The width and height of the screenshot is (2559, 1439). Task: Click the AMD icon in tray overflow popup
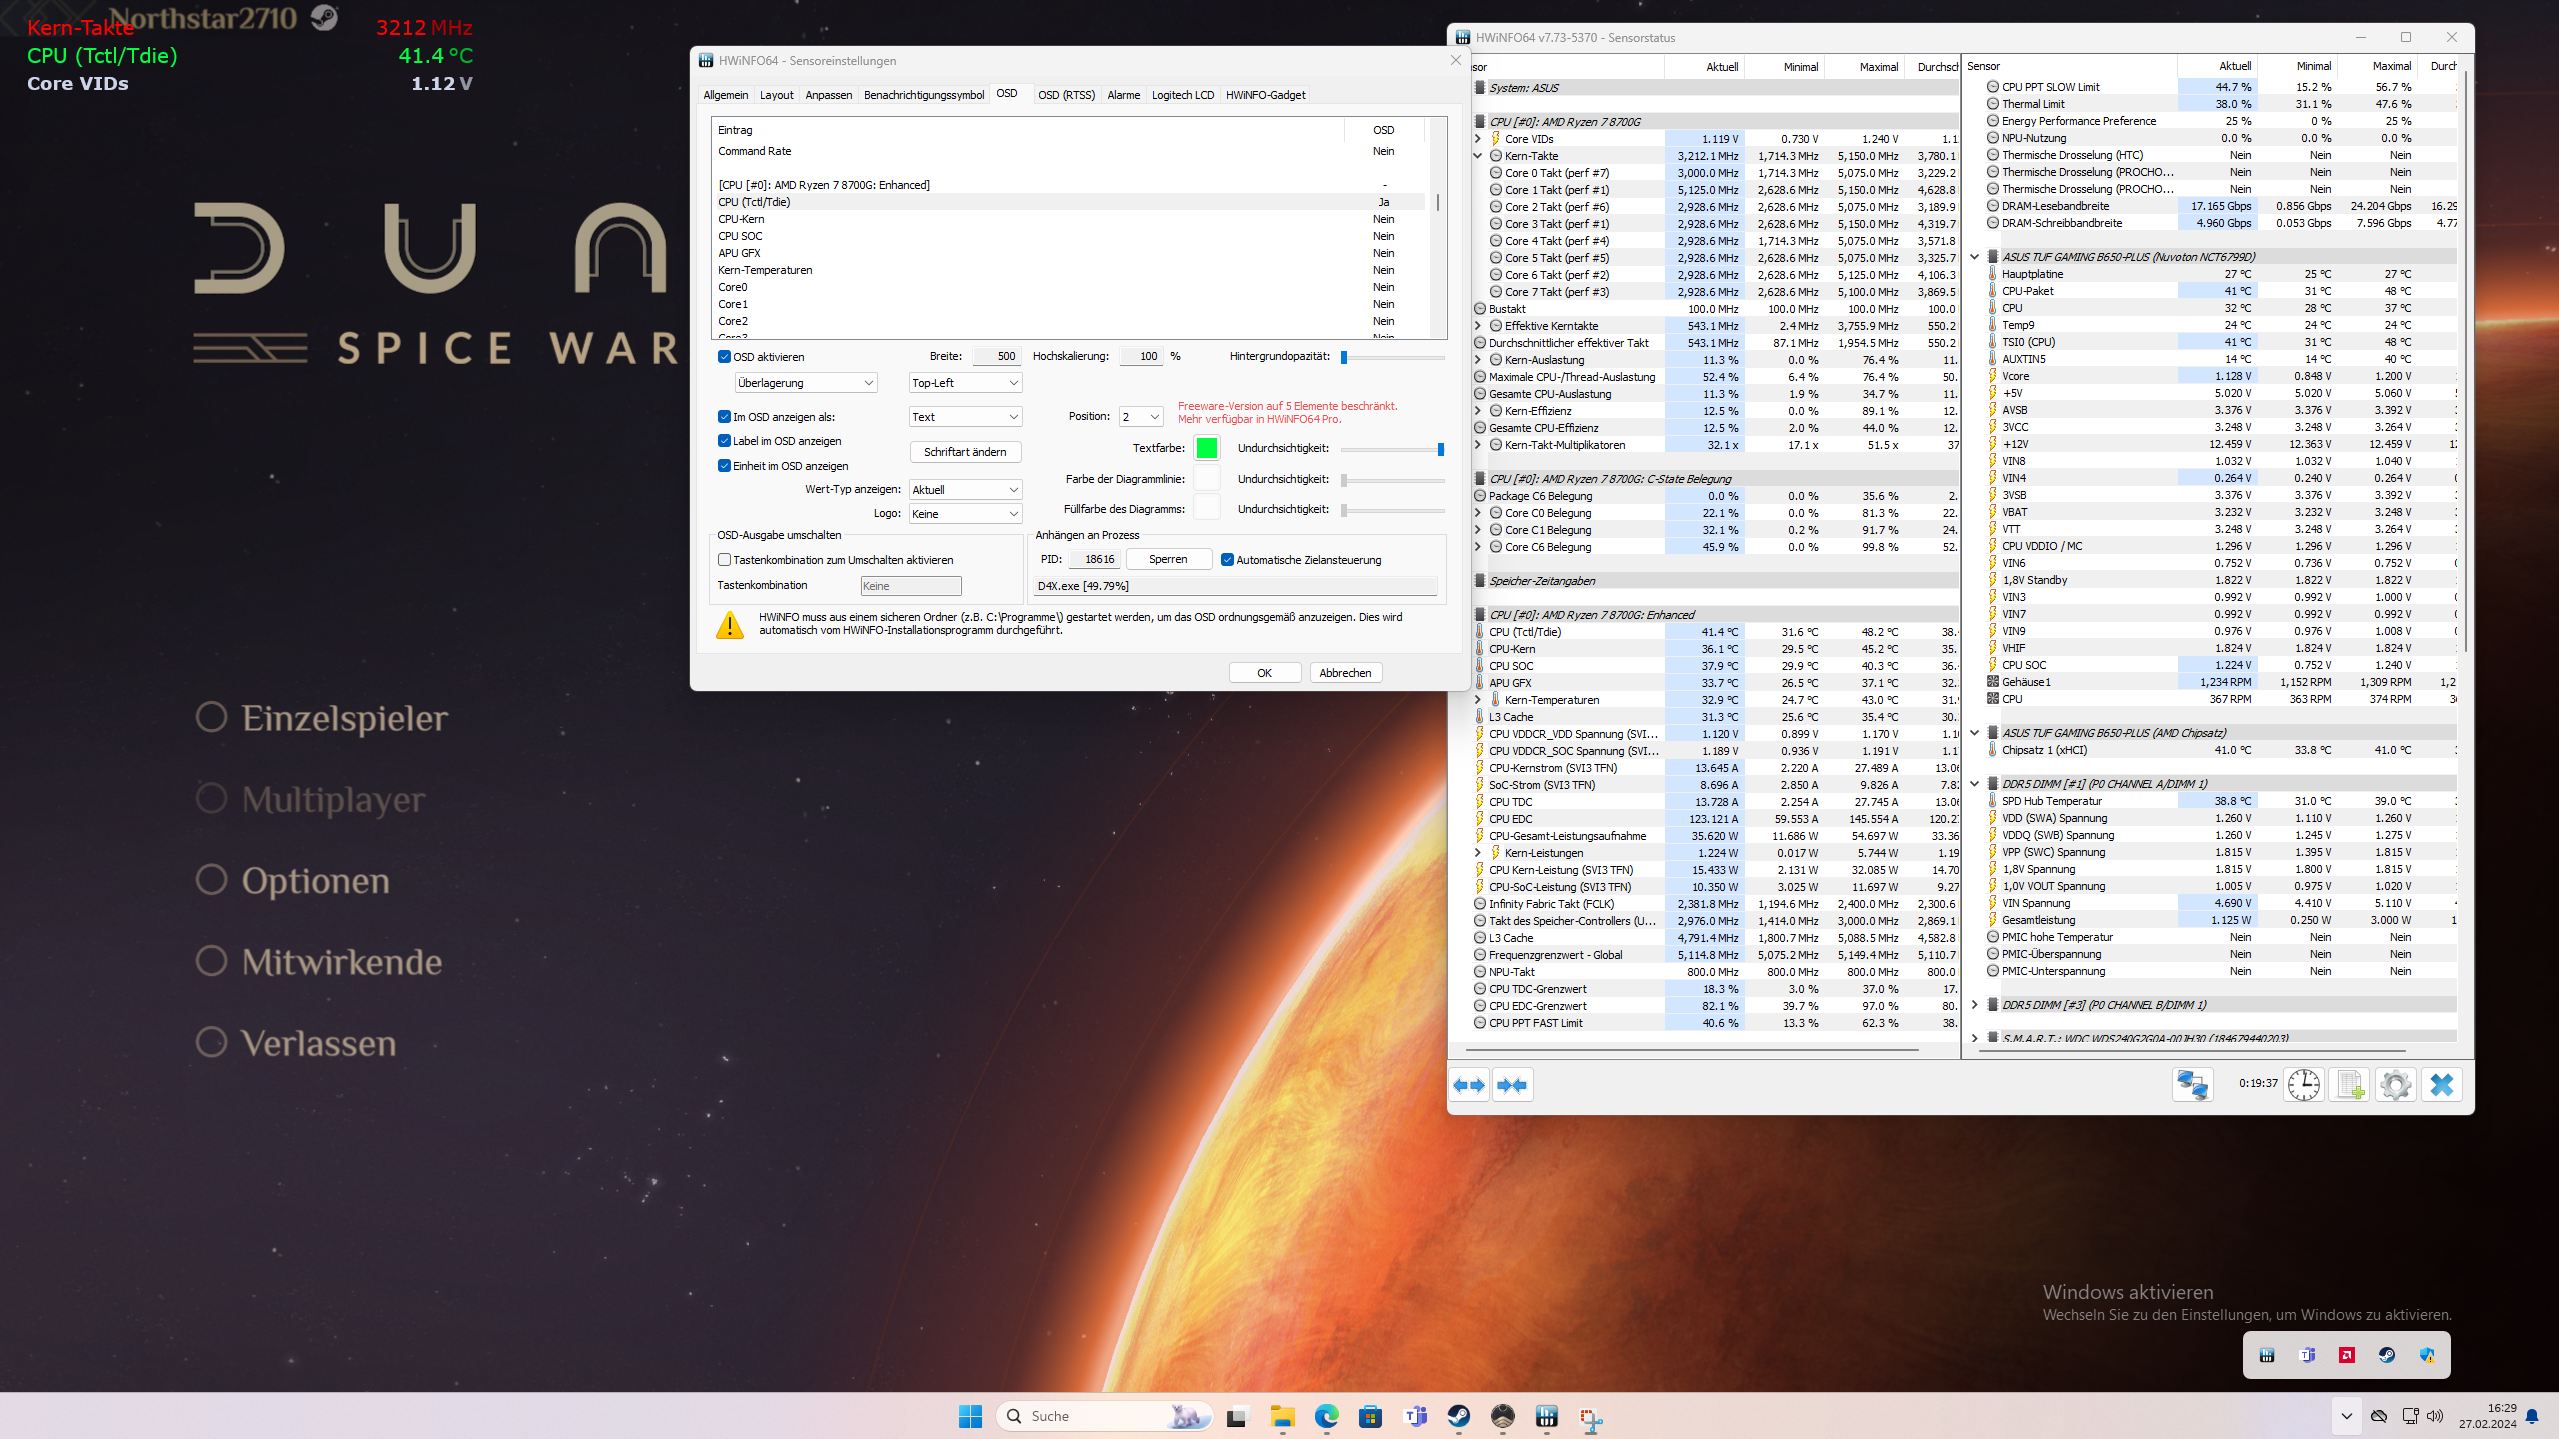(x=2347, y=1355)
